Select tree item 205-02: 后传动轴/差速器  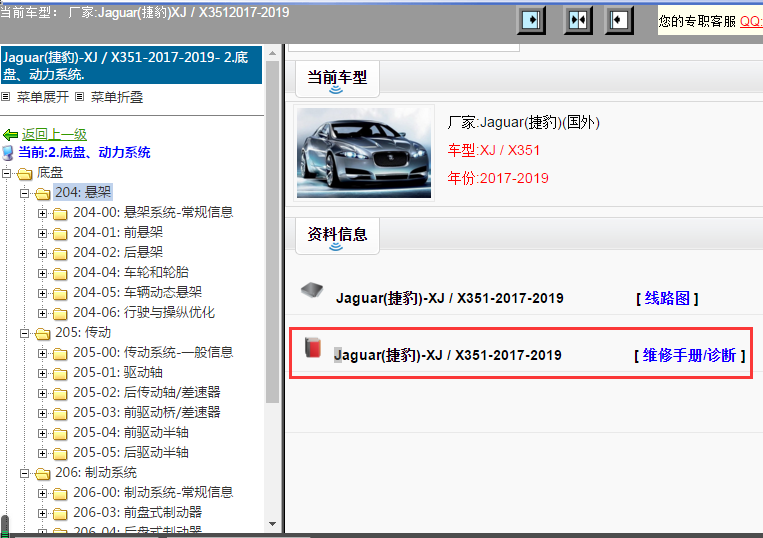point(147,392)
